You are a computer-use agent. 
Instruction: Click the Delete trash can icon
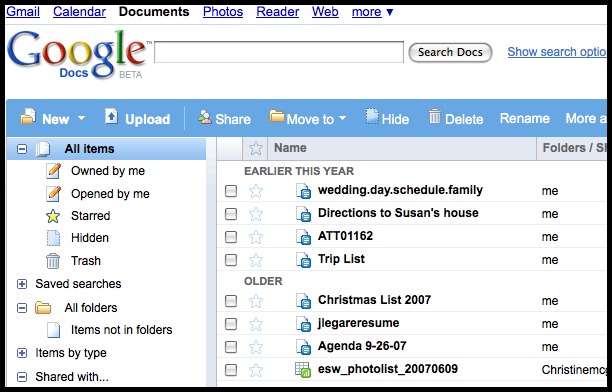(x=434, y=117)
